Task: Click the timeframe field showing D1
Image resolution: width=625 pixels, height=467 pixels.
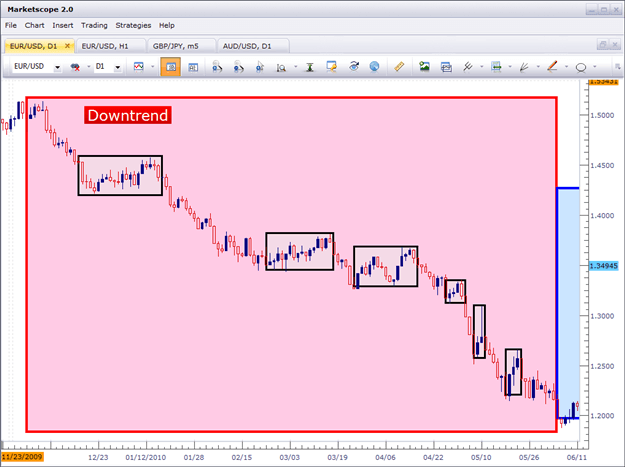Action: (x=103, y=67)
